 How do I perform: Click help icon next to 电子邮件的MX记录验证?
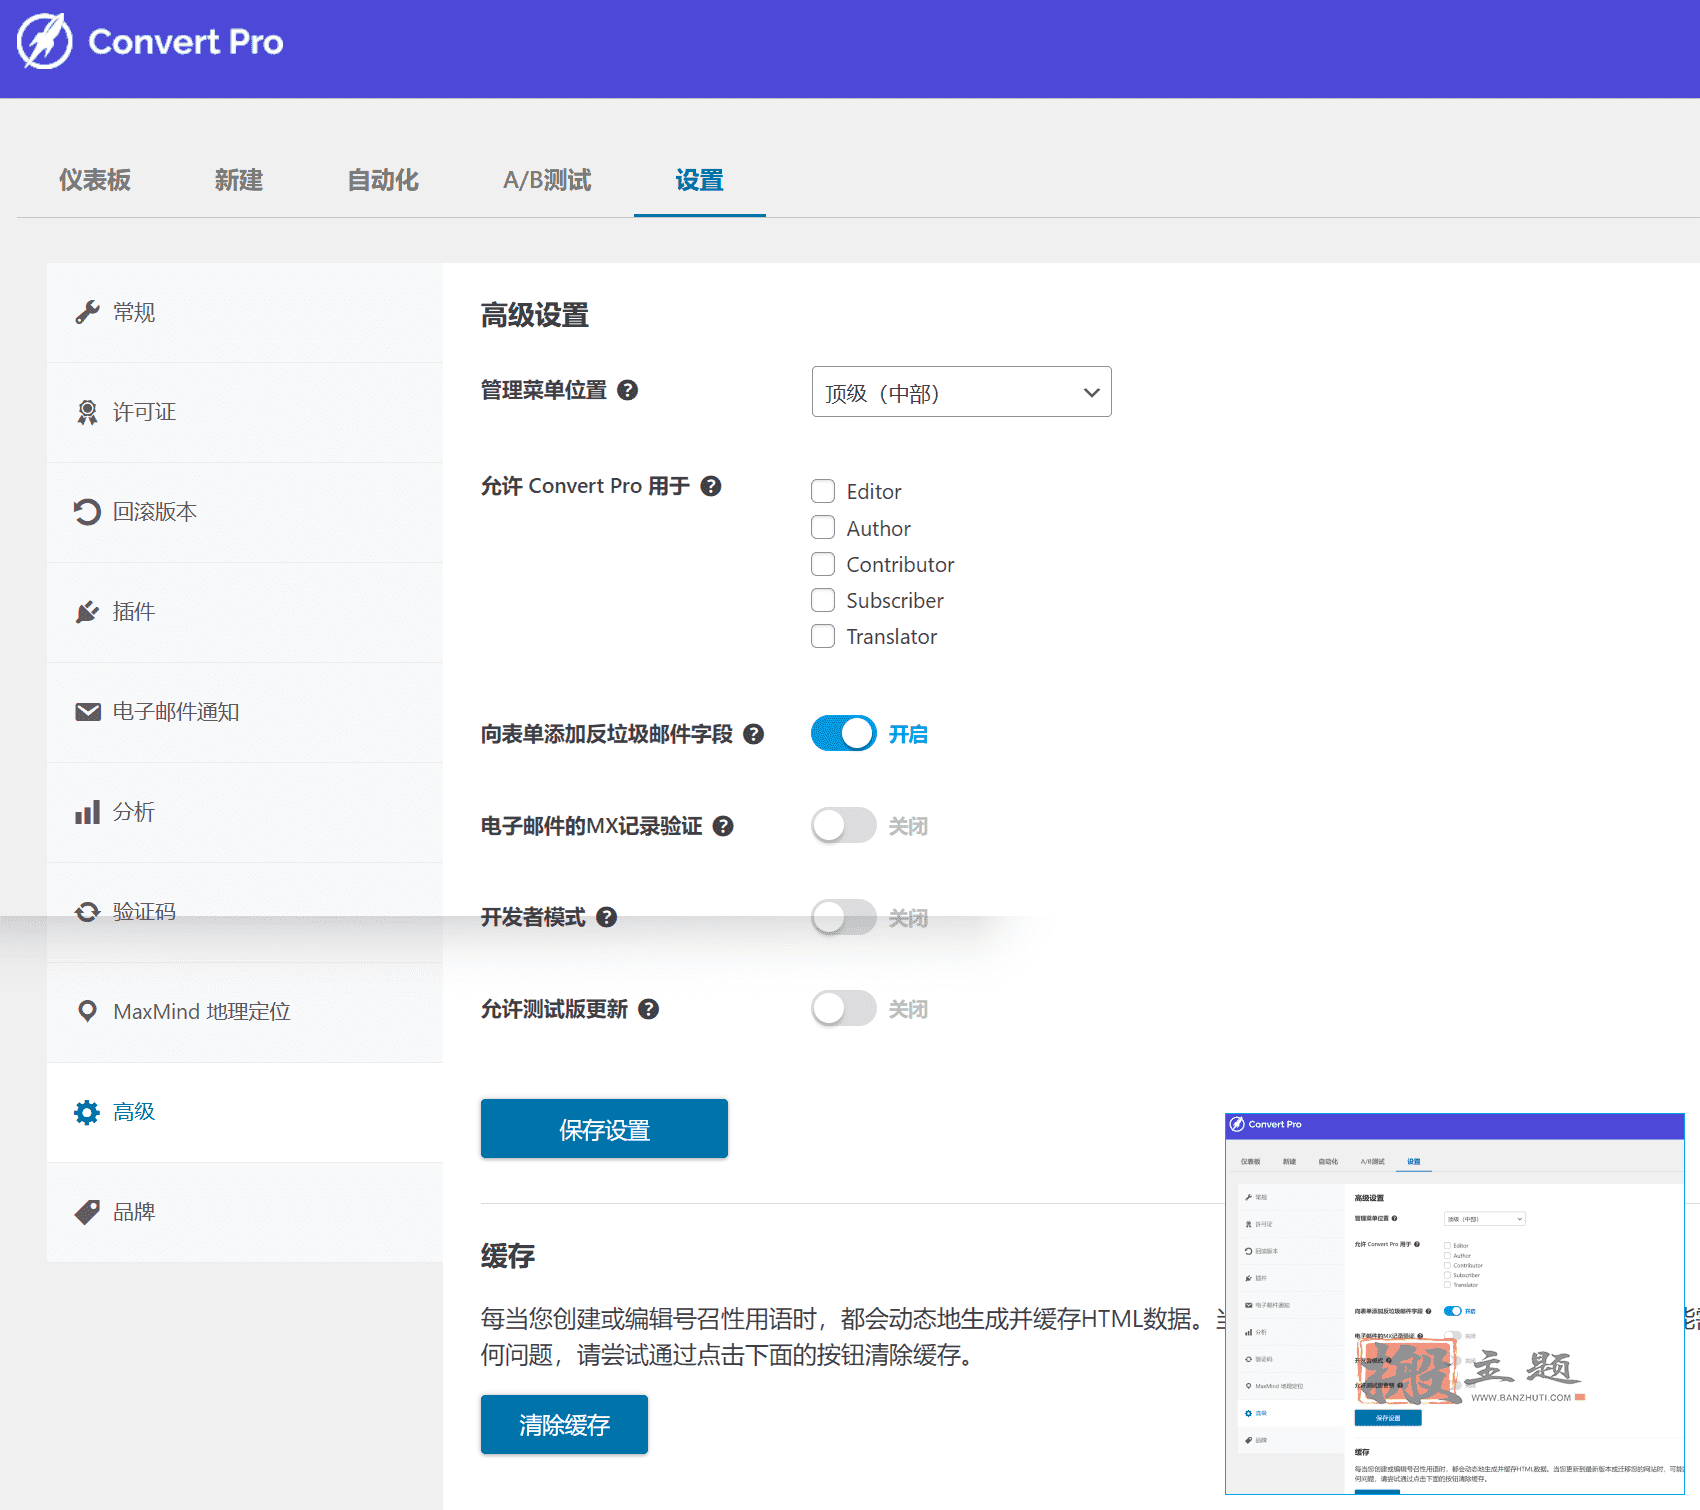(x=723, y=826)
